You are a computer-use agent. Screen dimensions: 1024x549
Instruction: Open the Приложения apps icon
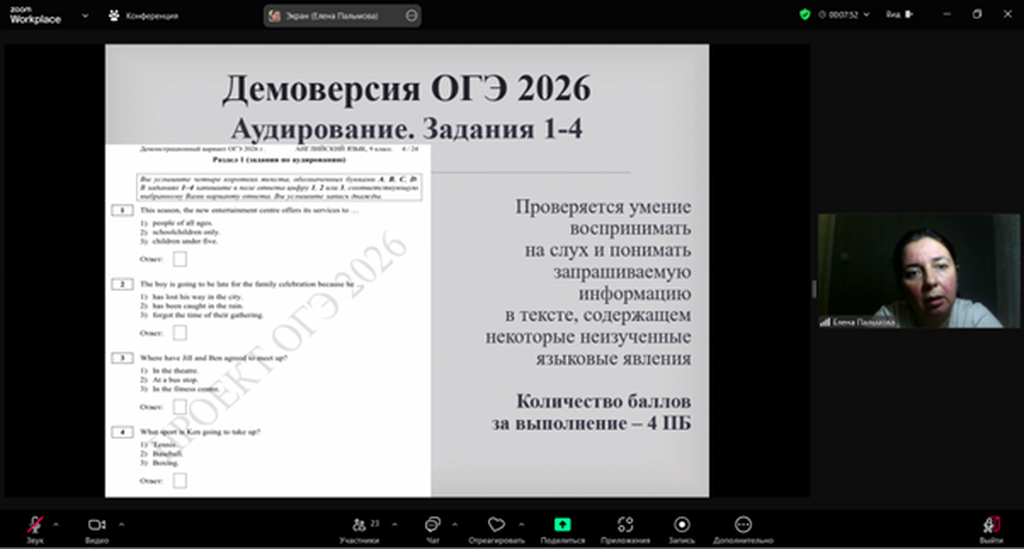point(626,525)
